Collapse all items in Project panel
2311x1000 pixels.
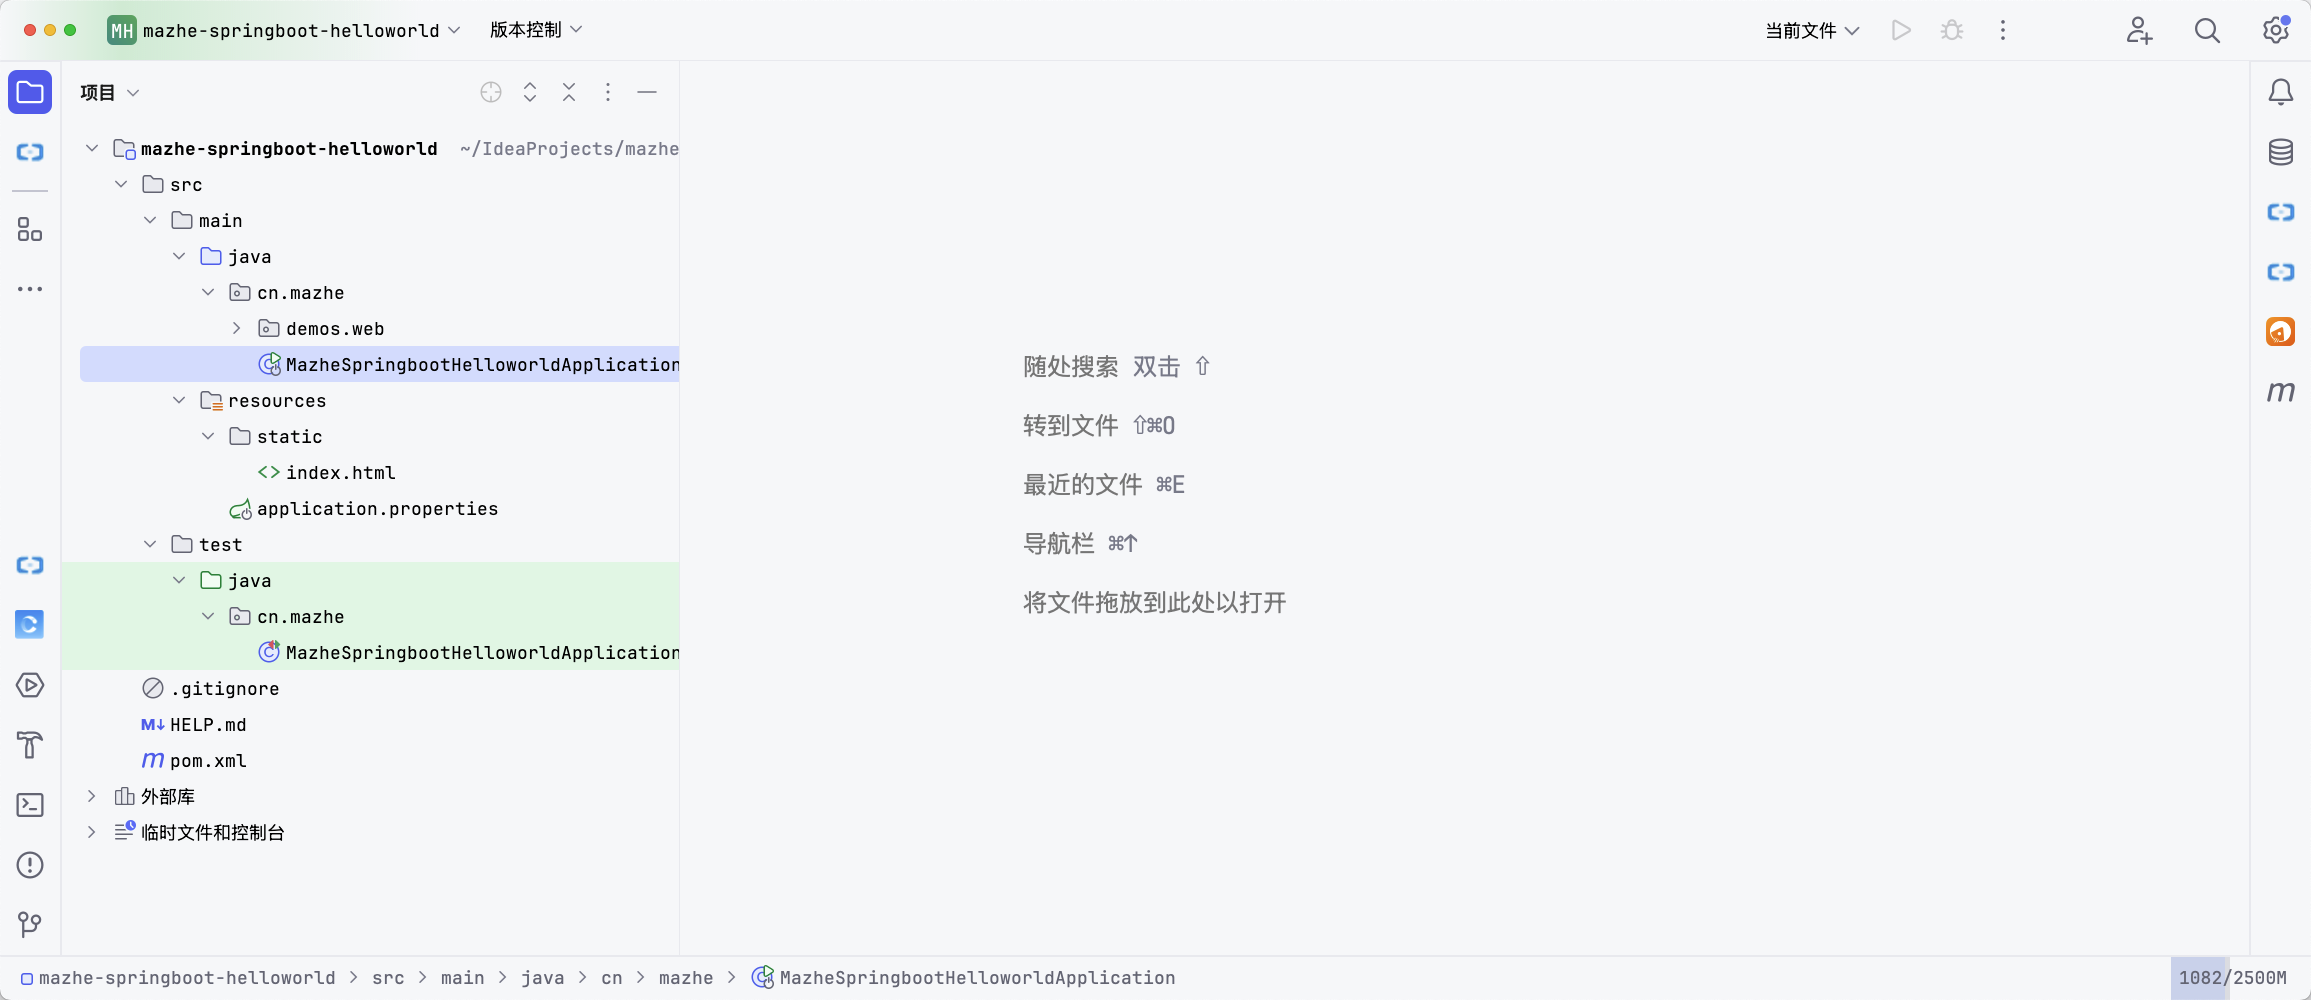(x=569, y=92)
